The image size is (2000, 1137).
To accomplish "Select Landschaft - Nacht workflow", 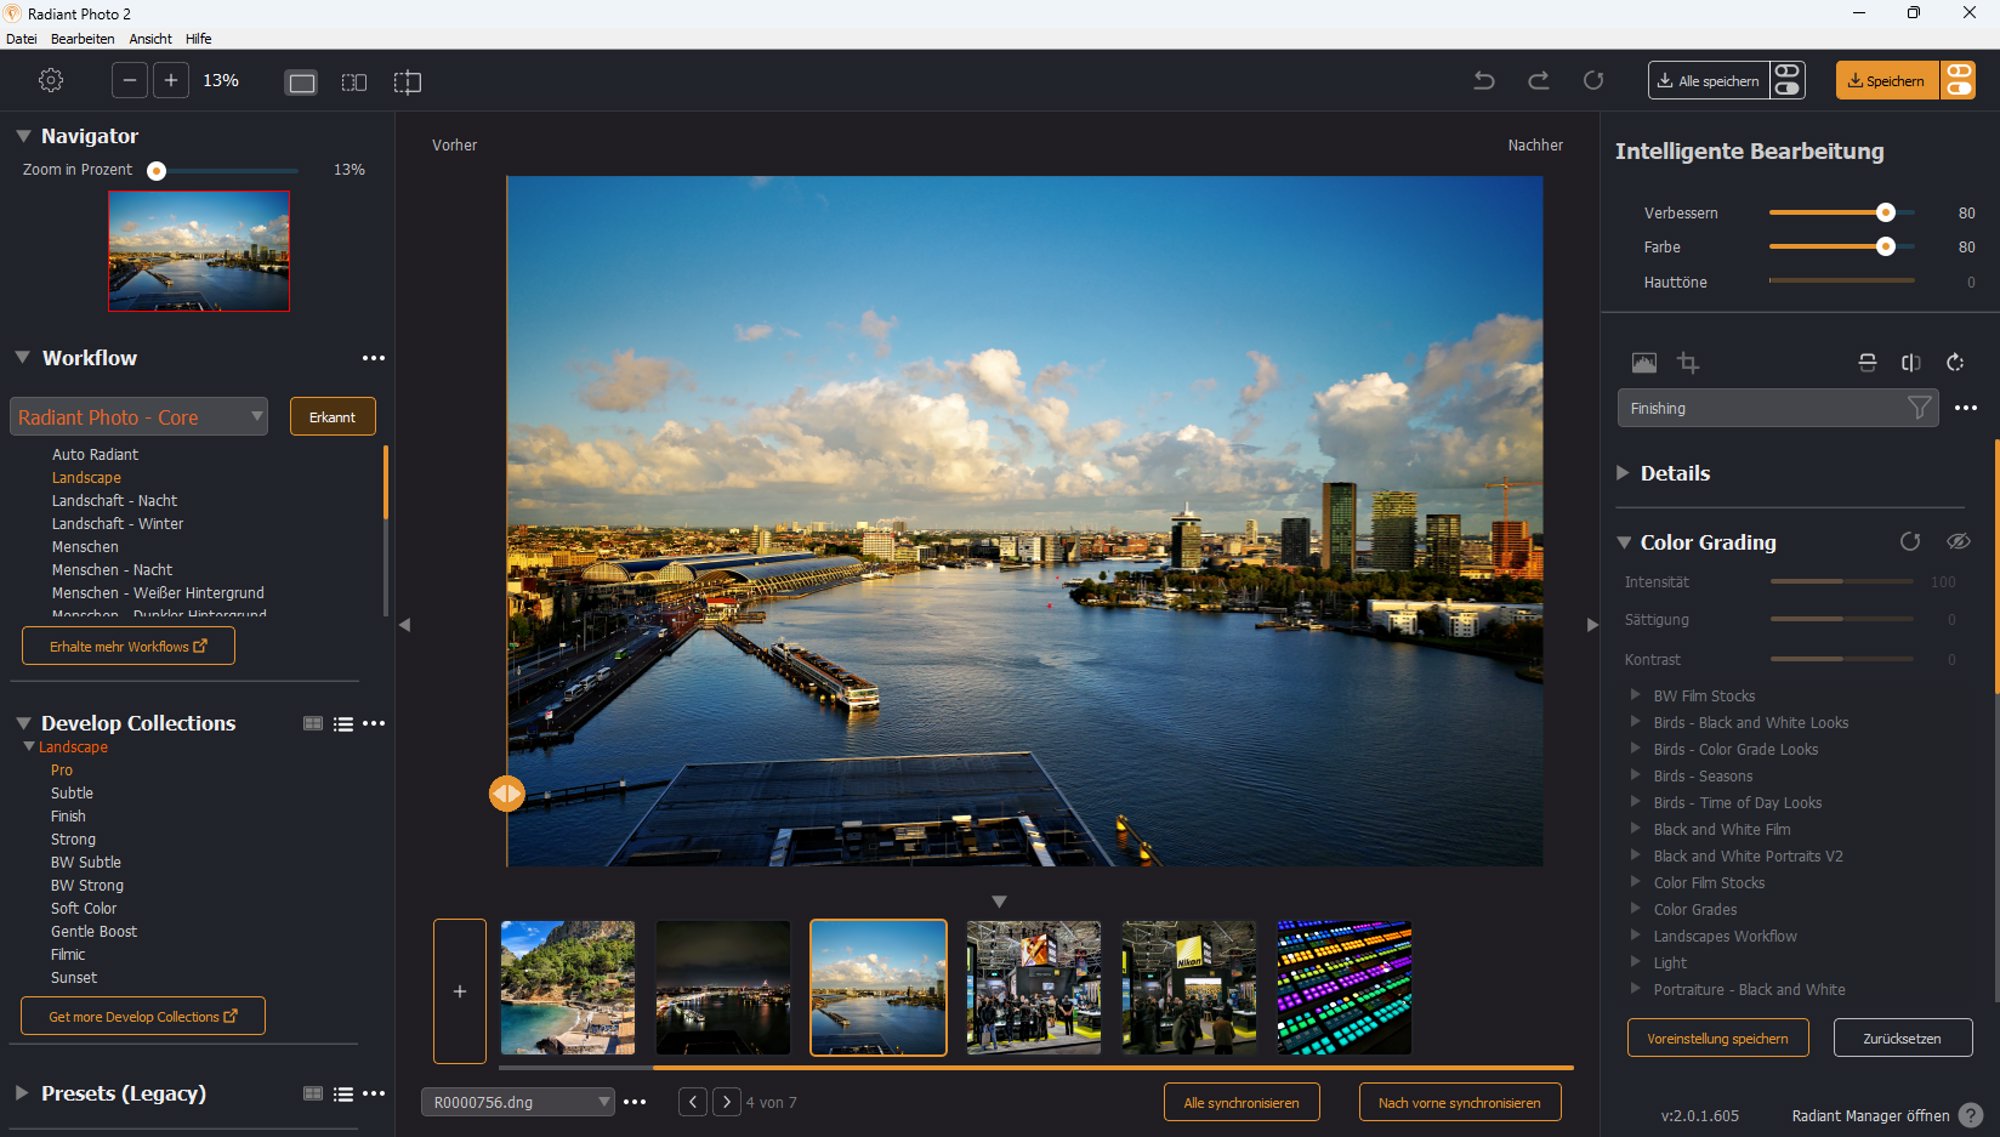I will [x=114, y=501].
